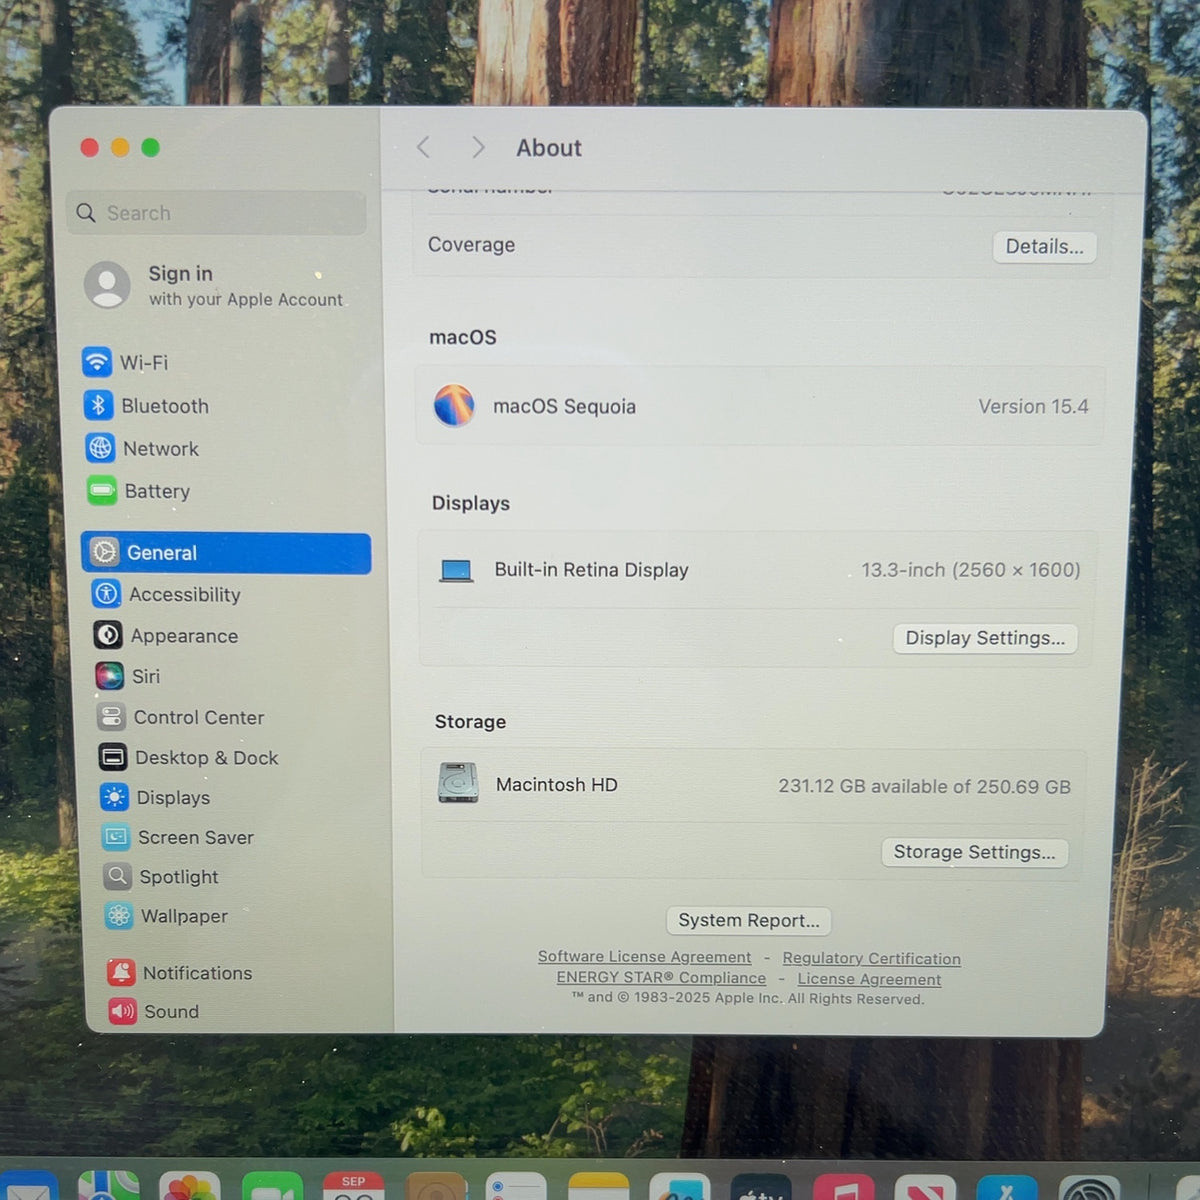
Task: Select the General sidebar item
Action: tap(226, 552)
